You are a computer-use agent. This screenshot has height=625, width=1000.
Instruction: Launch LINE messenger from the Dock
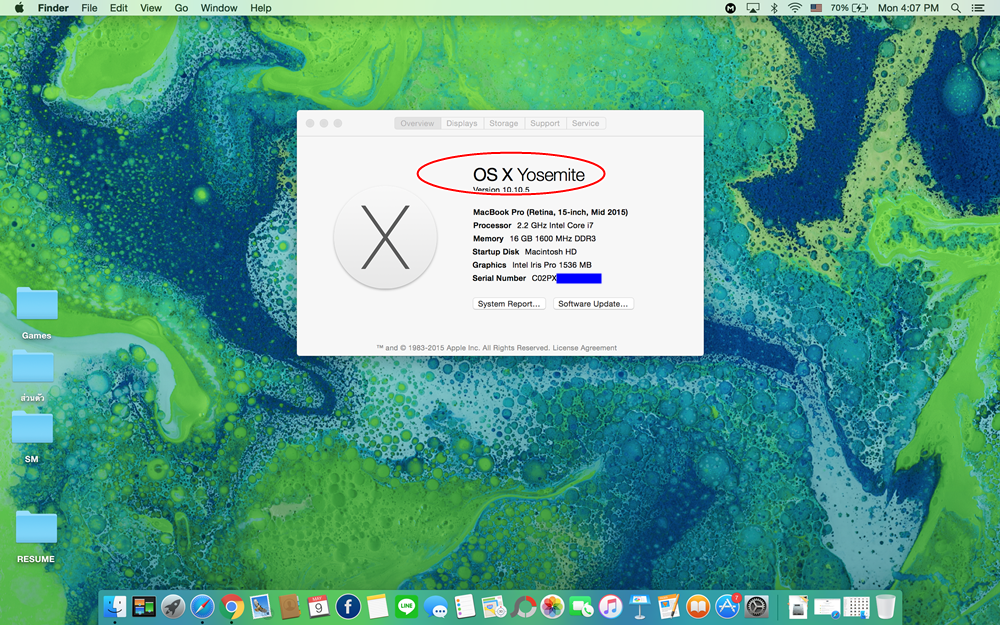(x=406, y=607)
